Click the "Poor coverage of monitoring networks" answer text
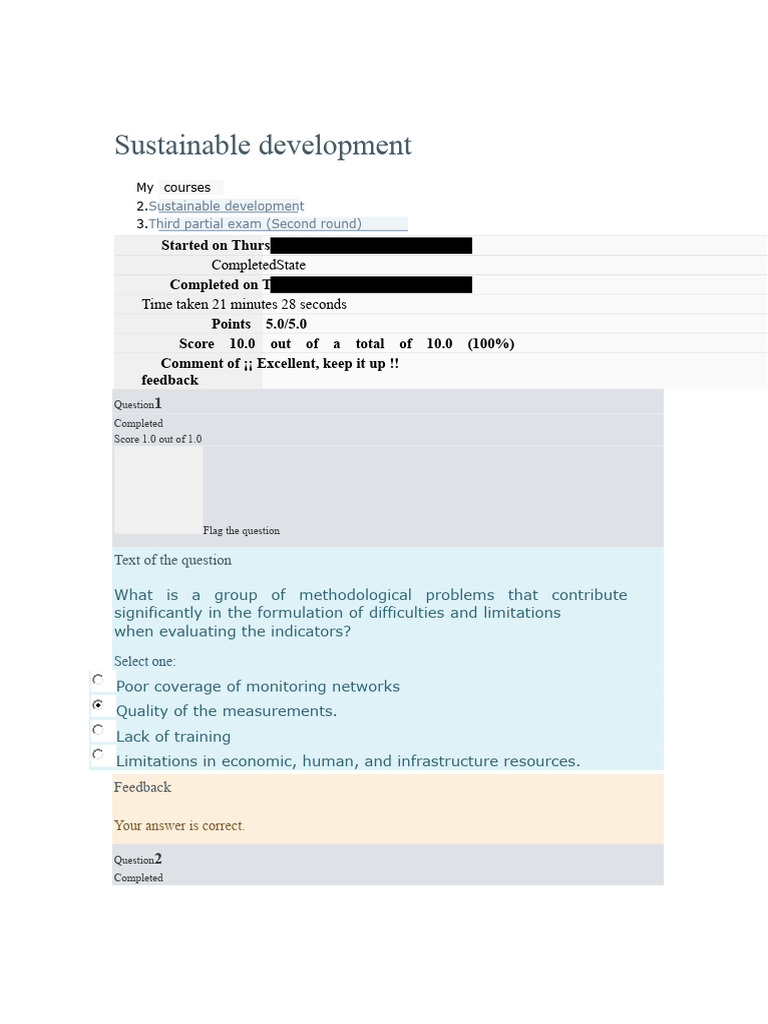 258,686
